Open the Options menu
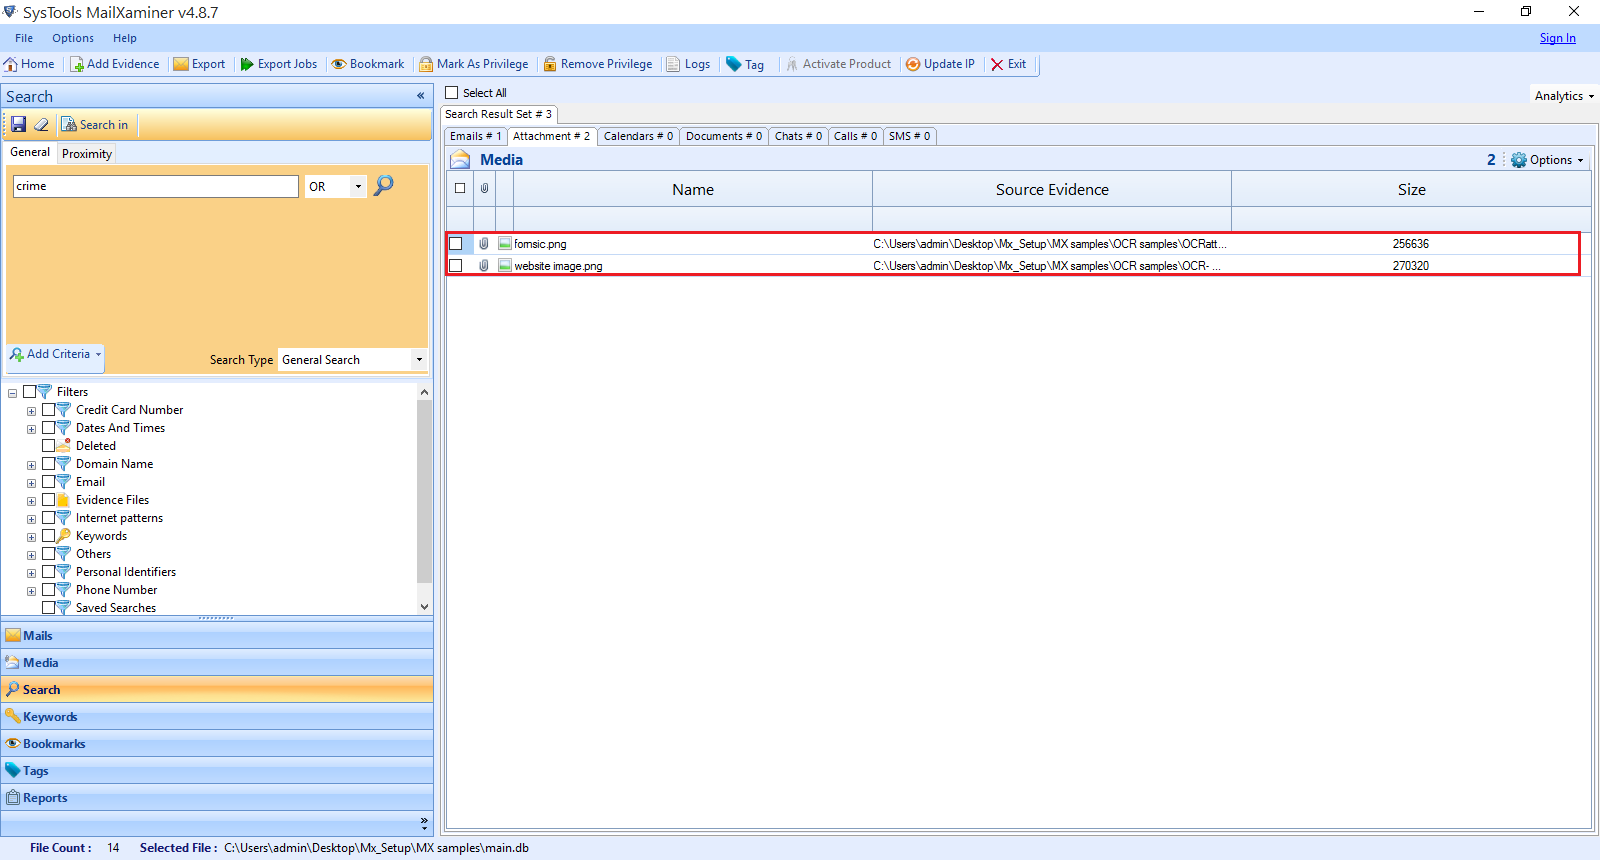1600x860 pixels. (x=73, y=38)
